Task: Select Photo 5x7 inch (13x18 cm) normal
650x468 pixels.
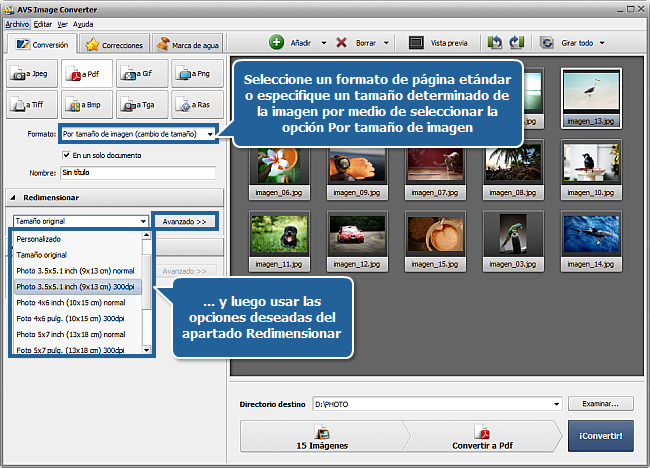Action: (x=78, y=334)
